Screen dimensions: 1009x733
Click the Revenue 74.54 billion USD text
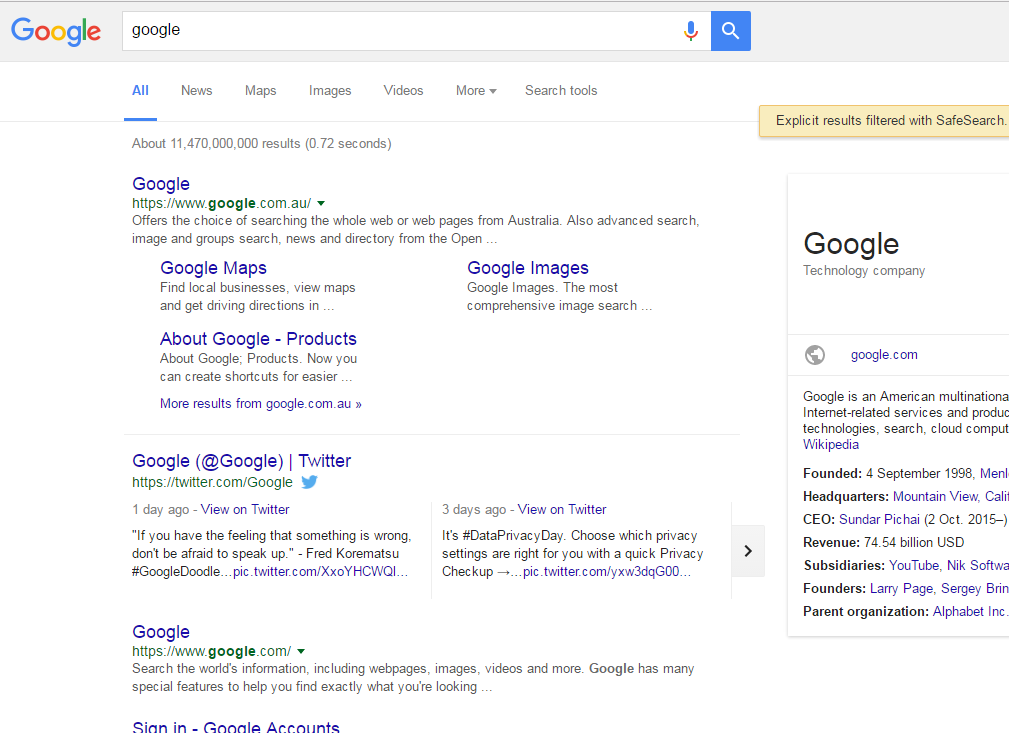884,543
